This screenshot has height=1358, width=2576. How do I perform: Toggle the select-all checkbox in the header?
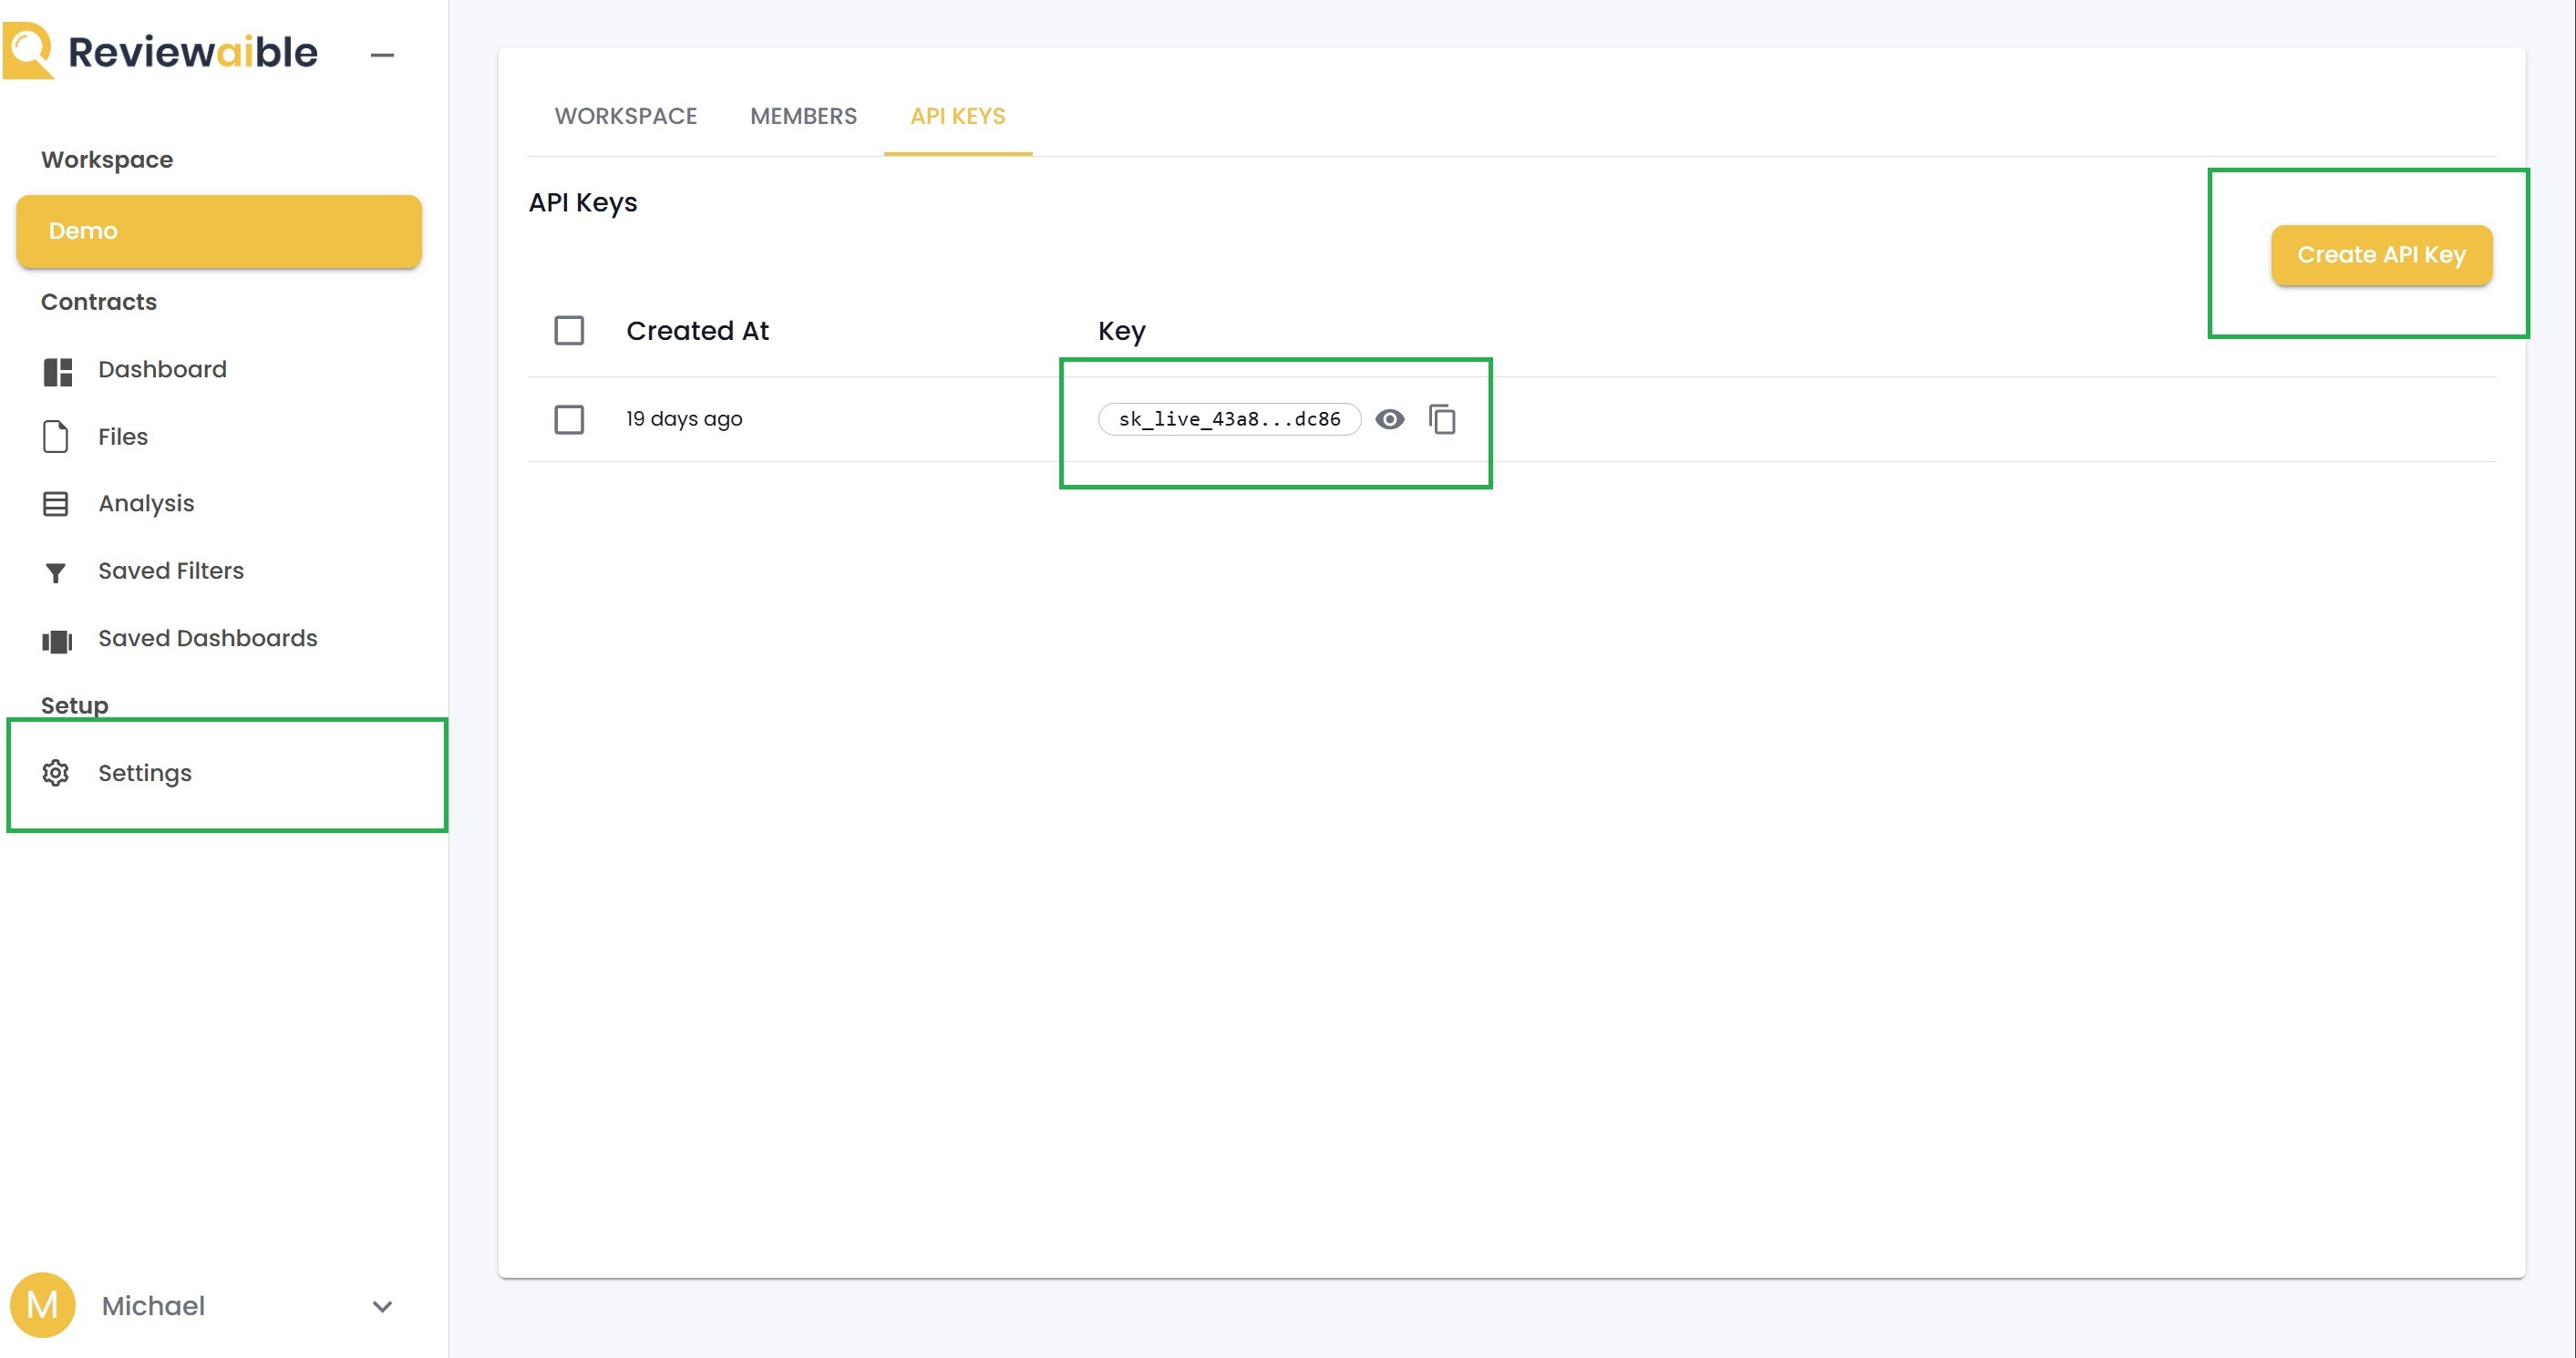(x=569, y=330)
